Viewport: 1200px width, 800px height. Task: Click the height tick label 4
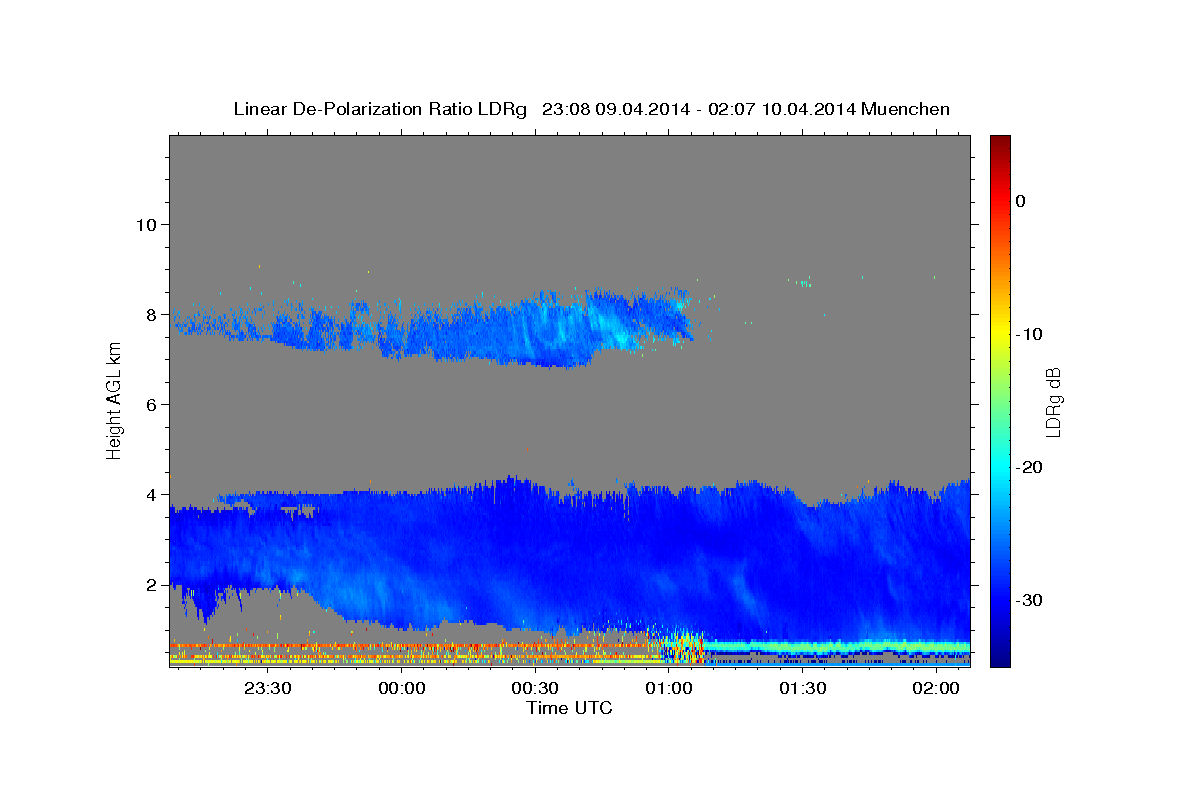[152, 494]
